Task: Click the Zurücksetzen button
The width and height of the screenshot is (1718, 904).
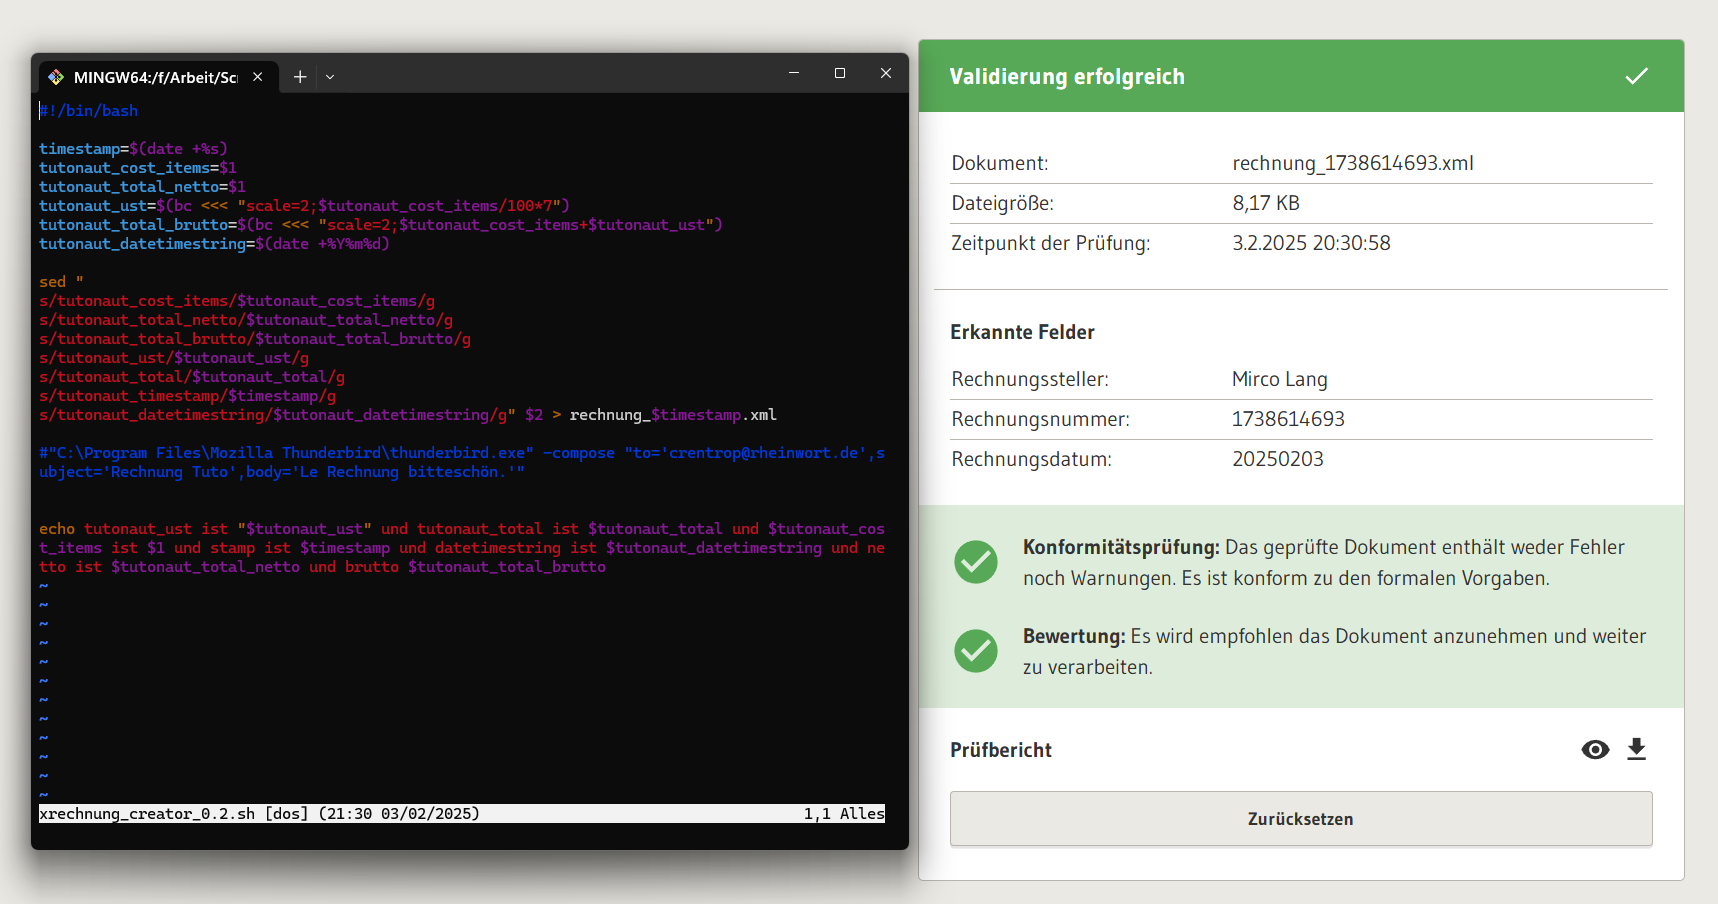Action: (1301, 819)
